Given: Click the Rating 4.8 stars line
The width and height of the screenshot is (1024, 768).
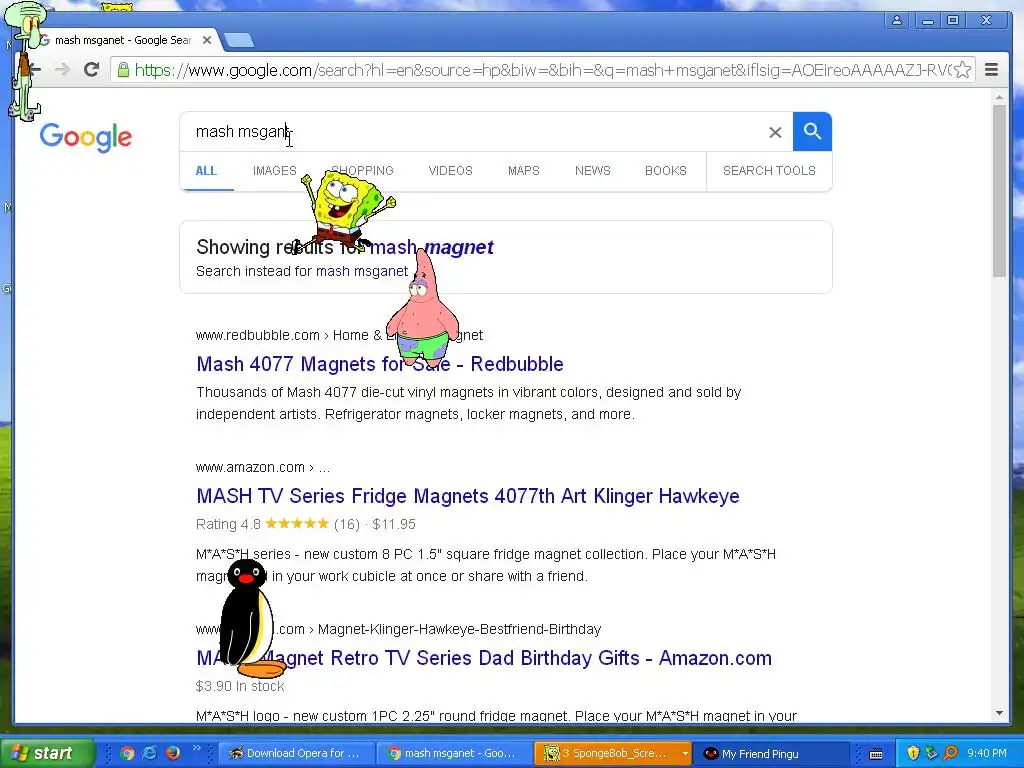Looking at the screenshot, I should pyautogui.click(x=306, y=524).
